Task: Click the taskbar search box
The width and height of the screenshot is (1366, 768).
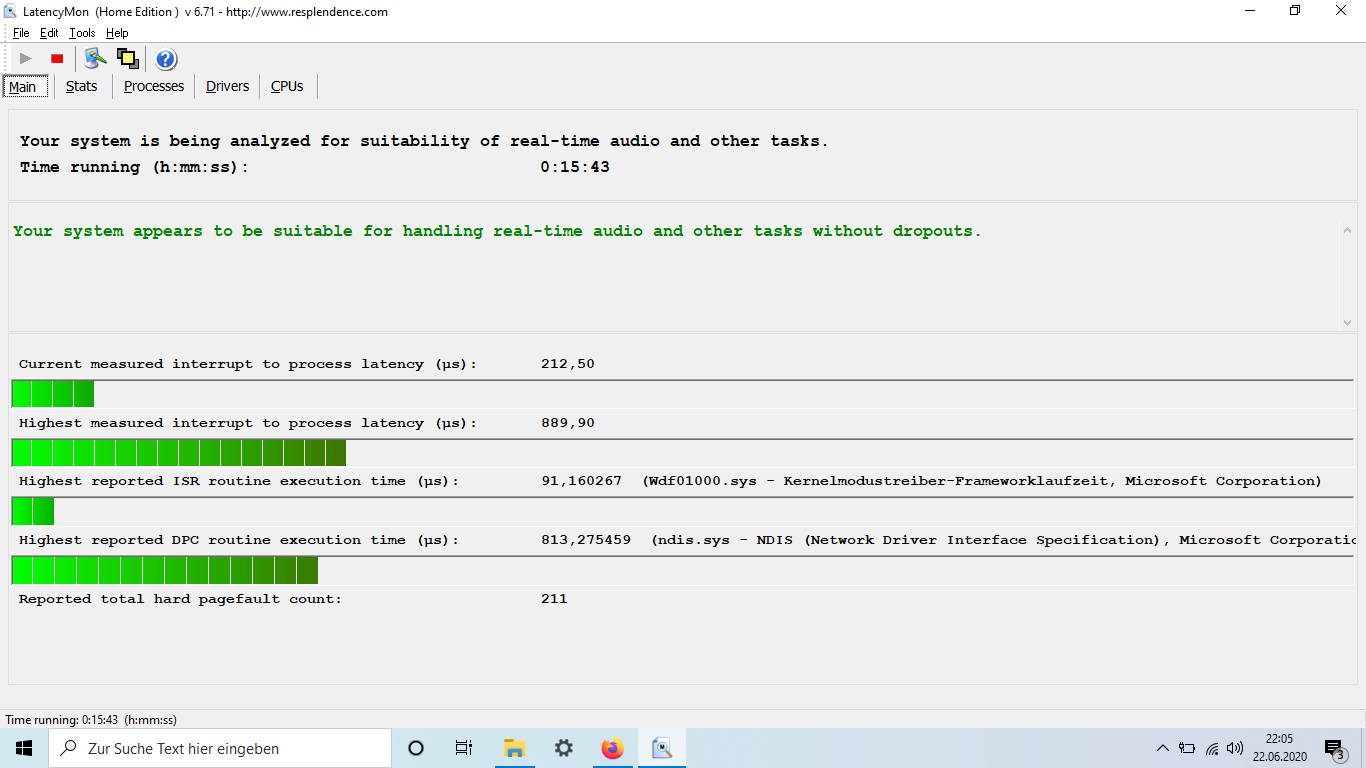Action: point(220,748)
